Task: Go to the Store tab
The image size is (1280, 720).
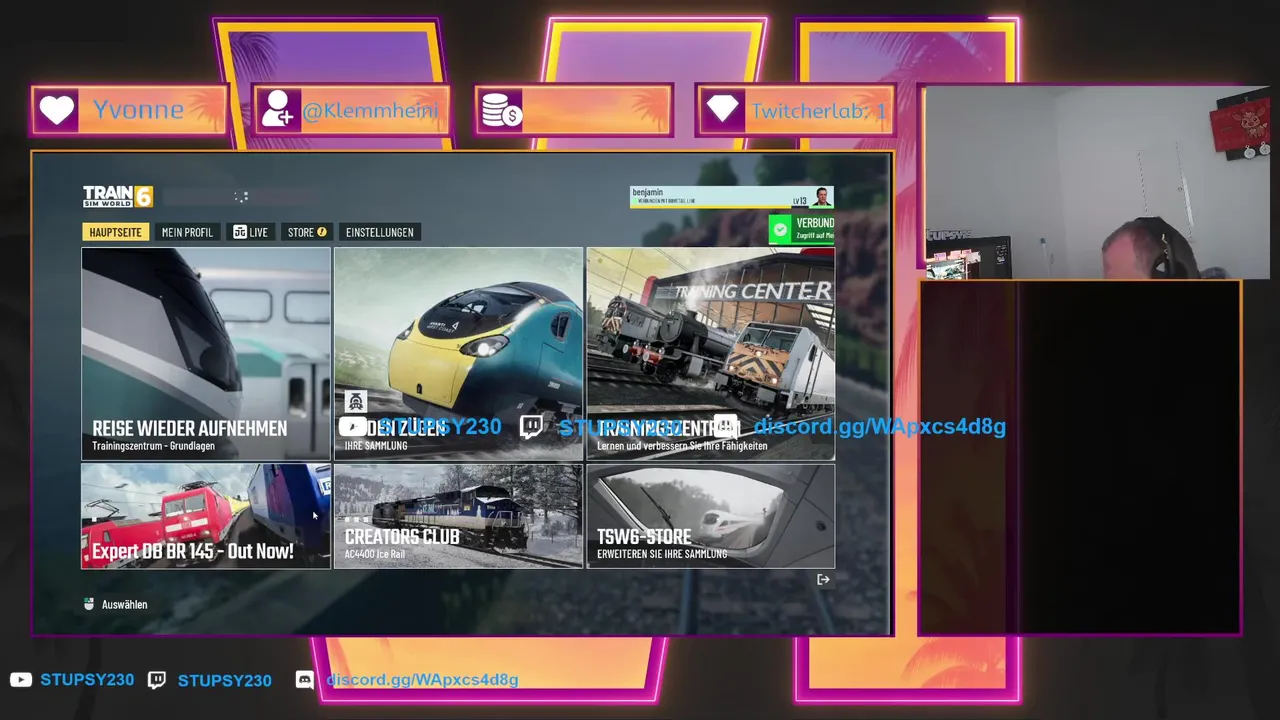Action: tap(307, 232)
